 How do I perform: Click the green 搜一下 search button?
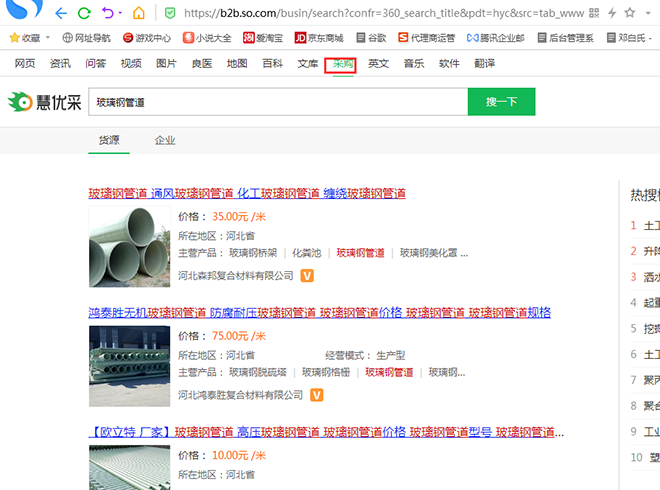(x=501, y=102)
